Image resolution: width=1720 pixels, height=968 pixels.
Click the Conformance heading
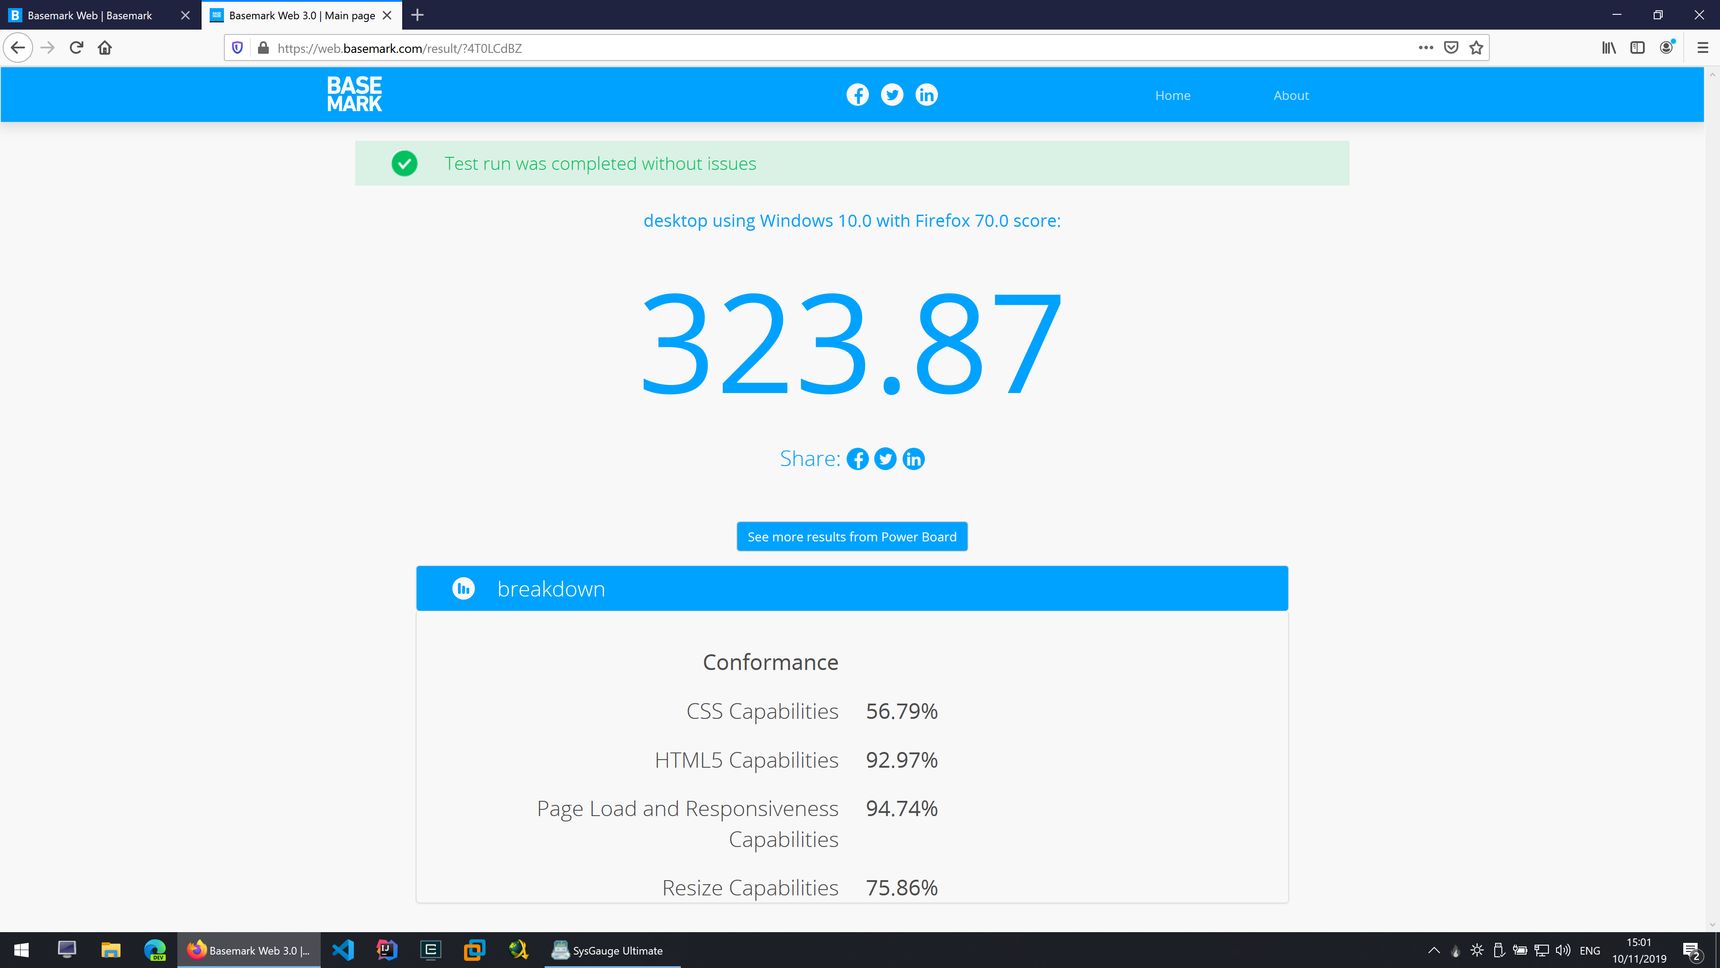(x=771, y=662)
